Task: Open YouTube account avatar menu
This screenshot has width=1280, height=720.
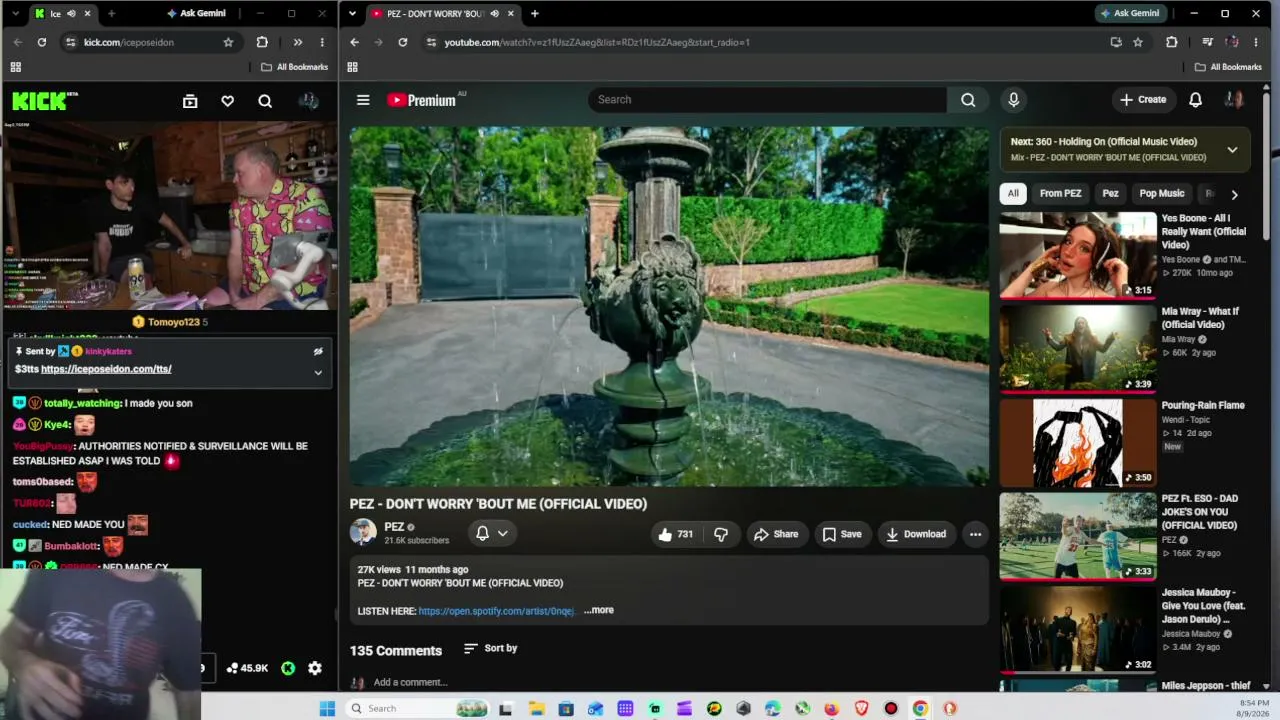Action: 1234,100
